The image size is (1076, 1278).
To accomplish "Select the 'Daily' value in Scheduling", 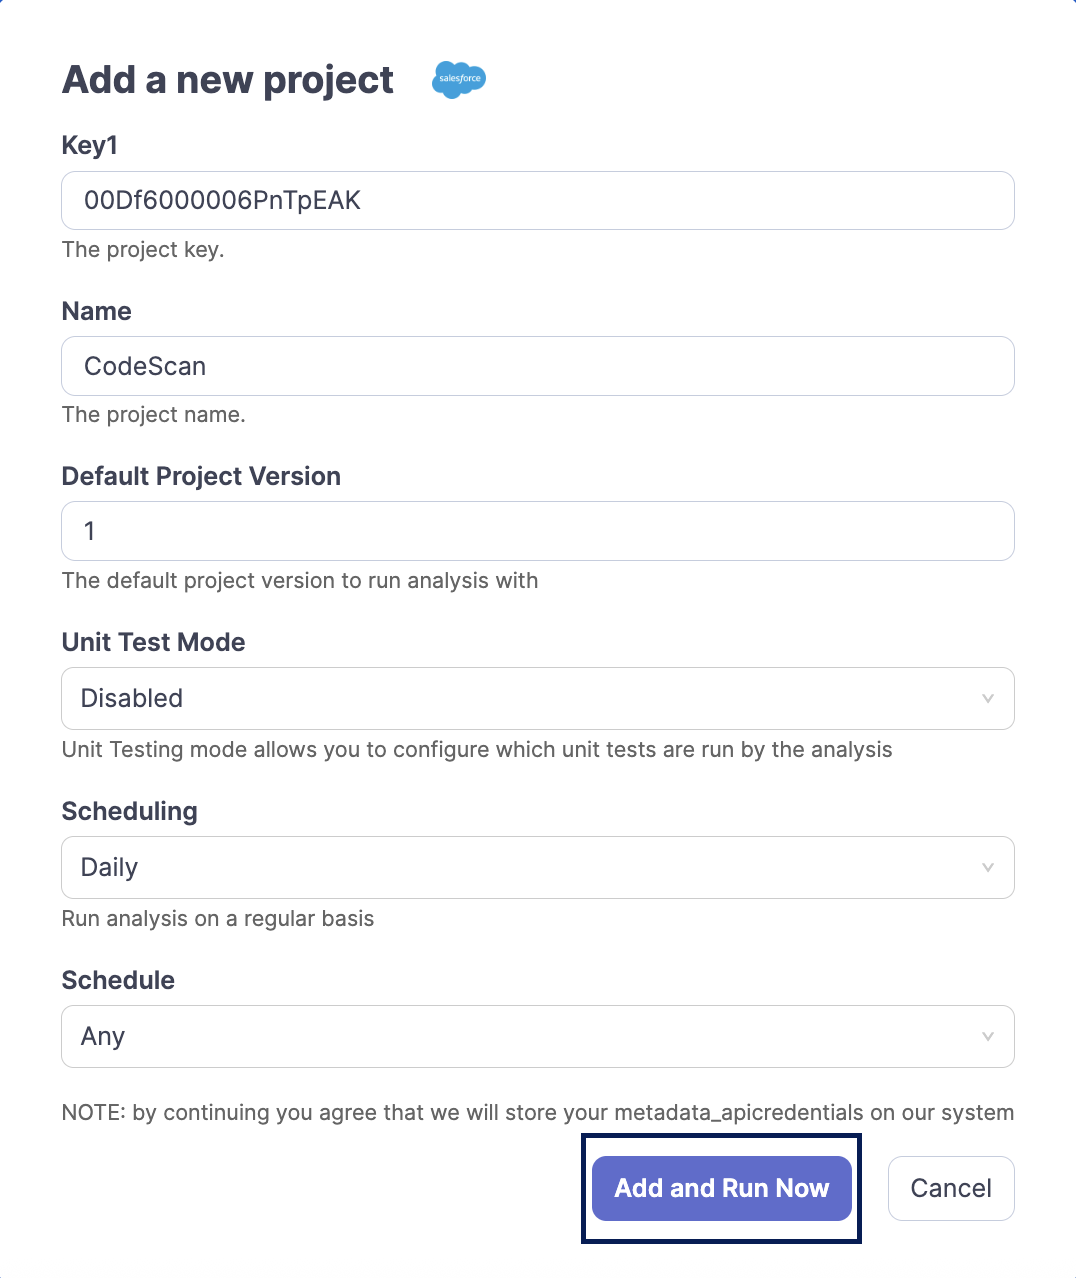I will (110, 867).
